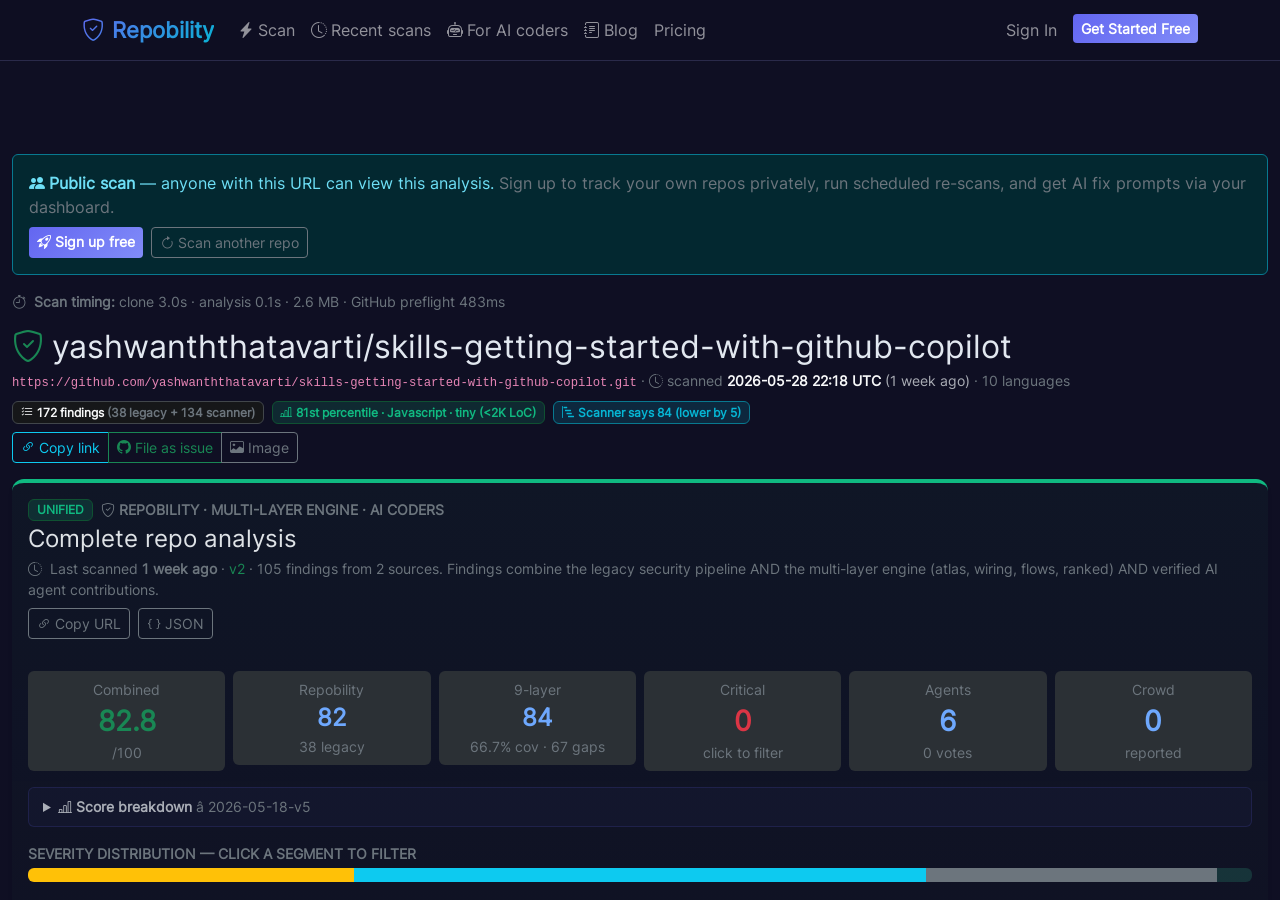The height and width of the screenshot is (900, 1280).
Task: Click the robot icon beside For AI coders
Action: coord(455,30)
